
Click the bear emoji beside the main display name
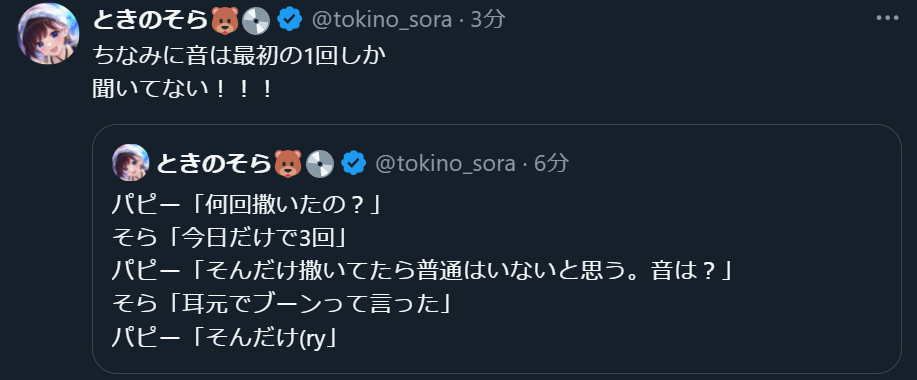tap(225, 20)
